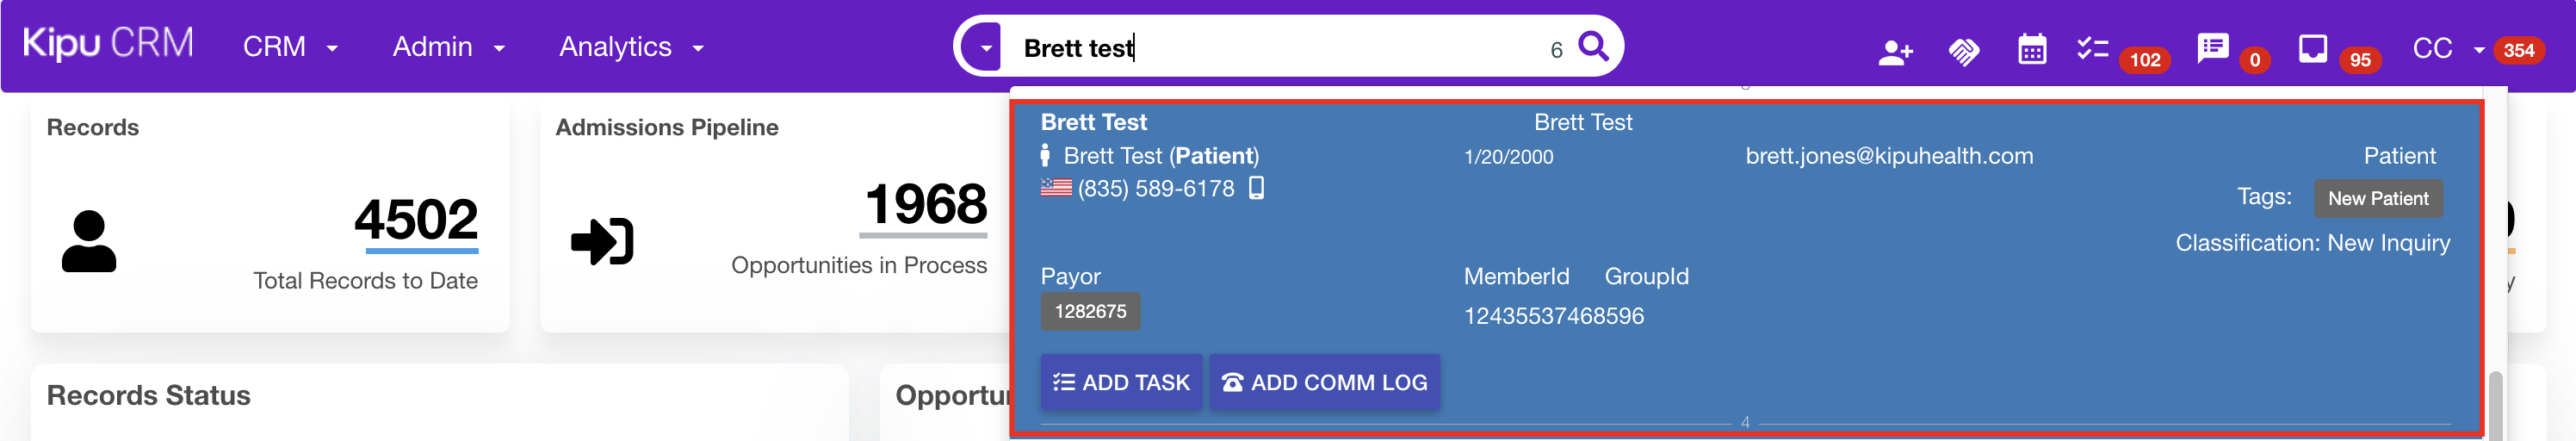Screen dimensions: 2576x441
Task: Open the notes icon with 95 badge
Action: coord(2313,48)
